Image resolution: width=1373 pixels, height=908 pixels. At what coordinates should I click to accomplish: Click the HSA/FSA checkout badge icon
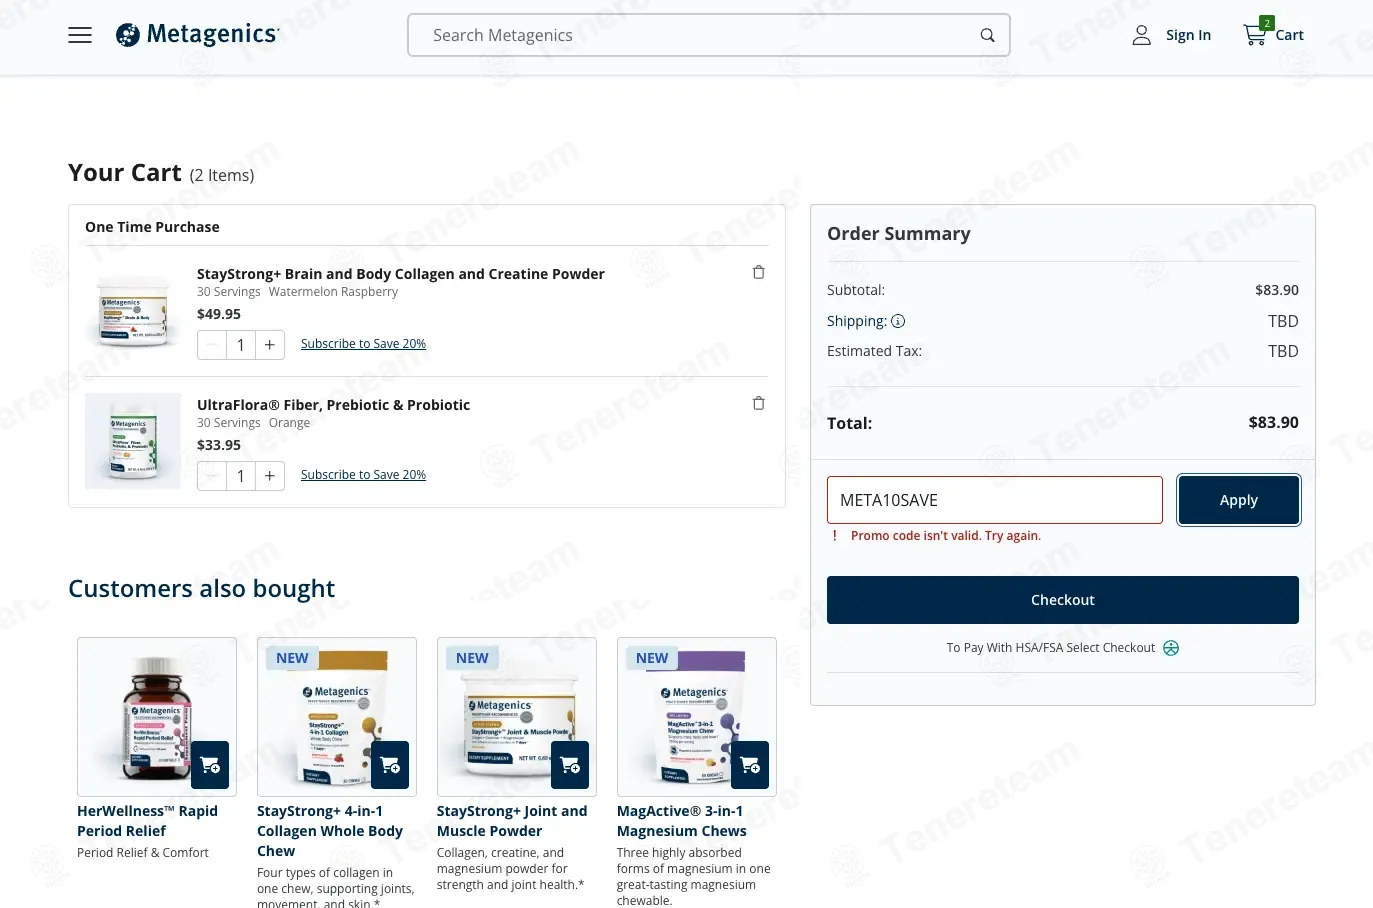1171,648
